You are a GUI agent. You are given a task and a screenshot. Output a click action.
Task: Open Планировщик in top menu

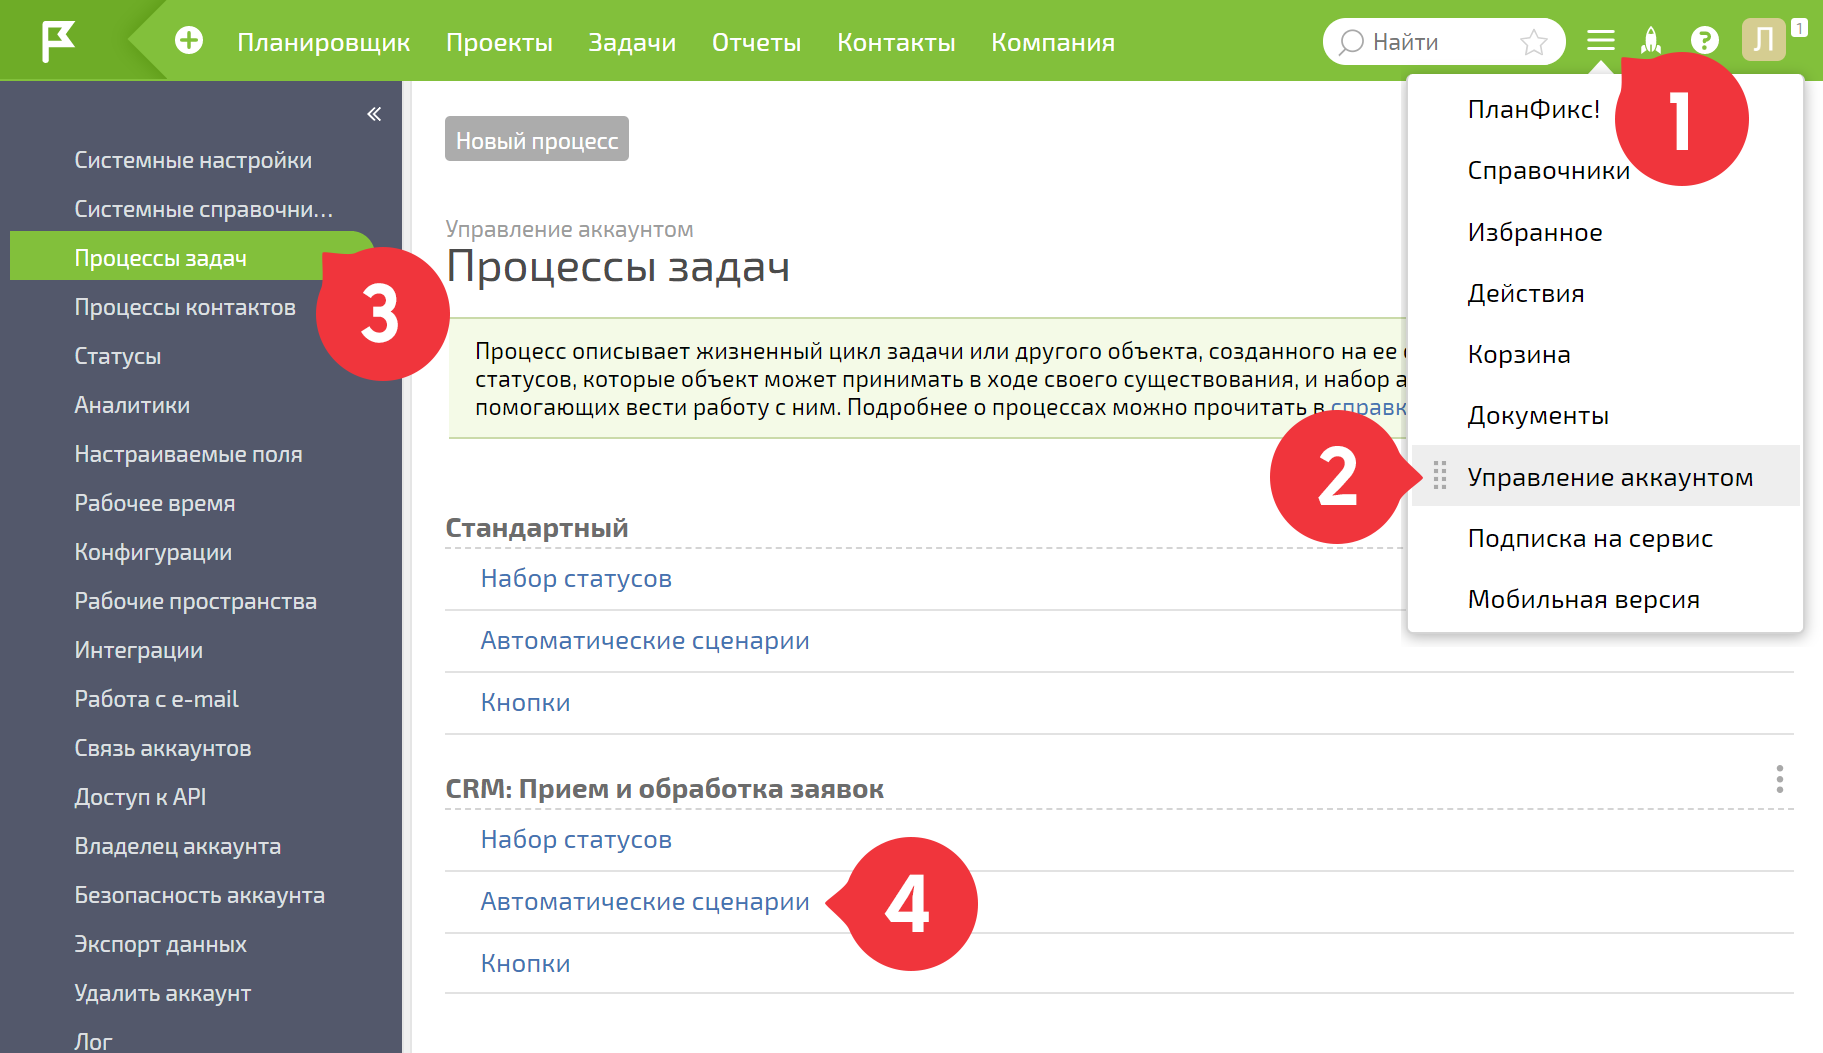click(324, 42)
